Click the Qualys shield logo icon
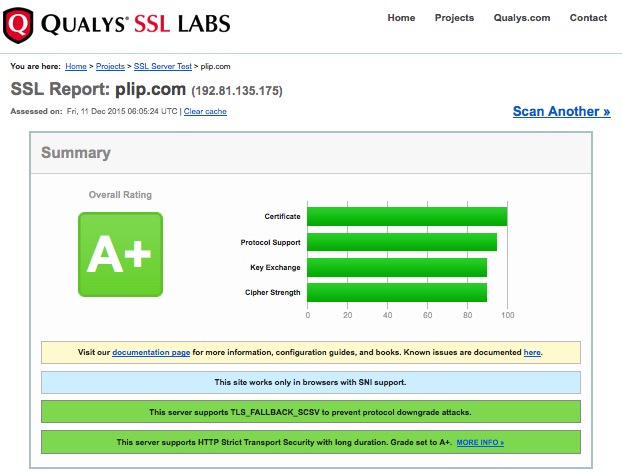This screenshot has height=473, width=622. pyautogui.click(x=18, y=25)
